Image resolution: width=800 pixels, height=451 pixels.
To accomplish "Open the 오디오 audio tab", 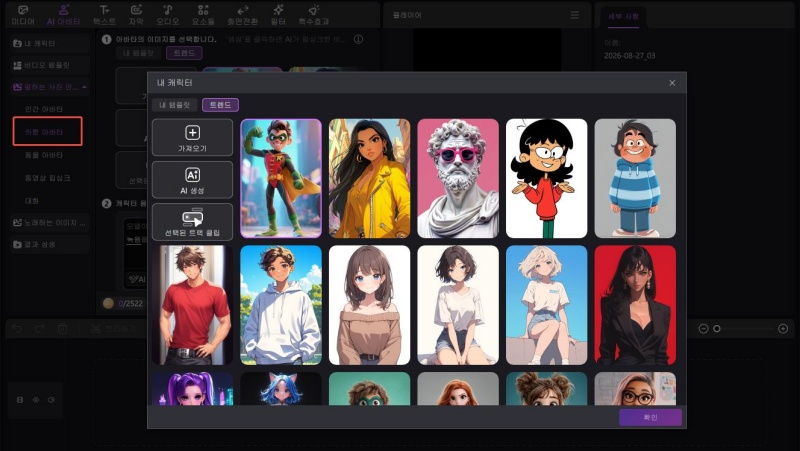I will pos(167,15).
